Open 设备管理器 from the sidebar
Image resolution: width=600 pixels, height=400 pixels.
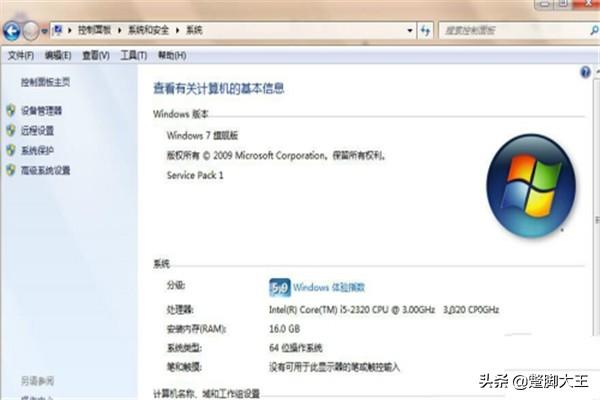pyautogui.click(x=41, y=111)
